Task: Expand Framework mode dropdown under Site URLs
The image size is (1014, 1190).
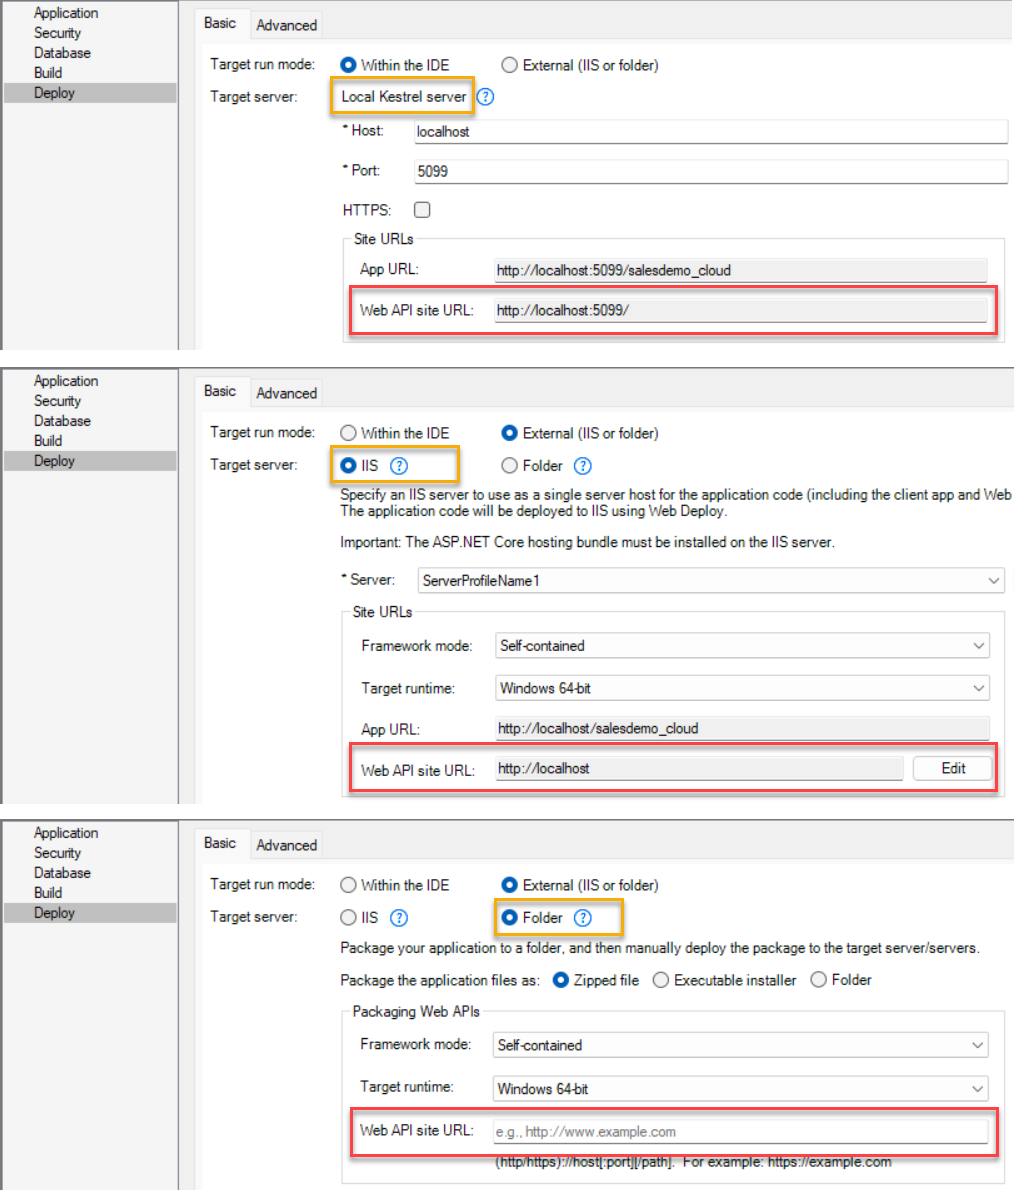Action: (x=742, y=646)
